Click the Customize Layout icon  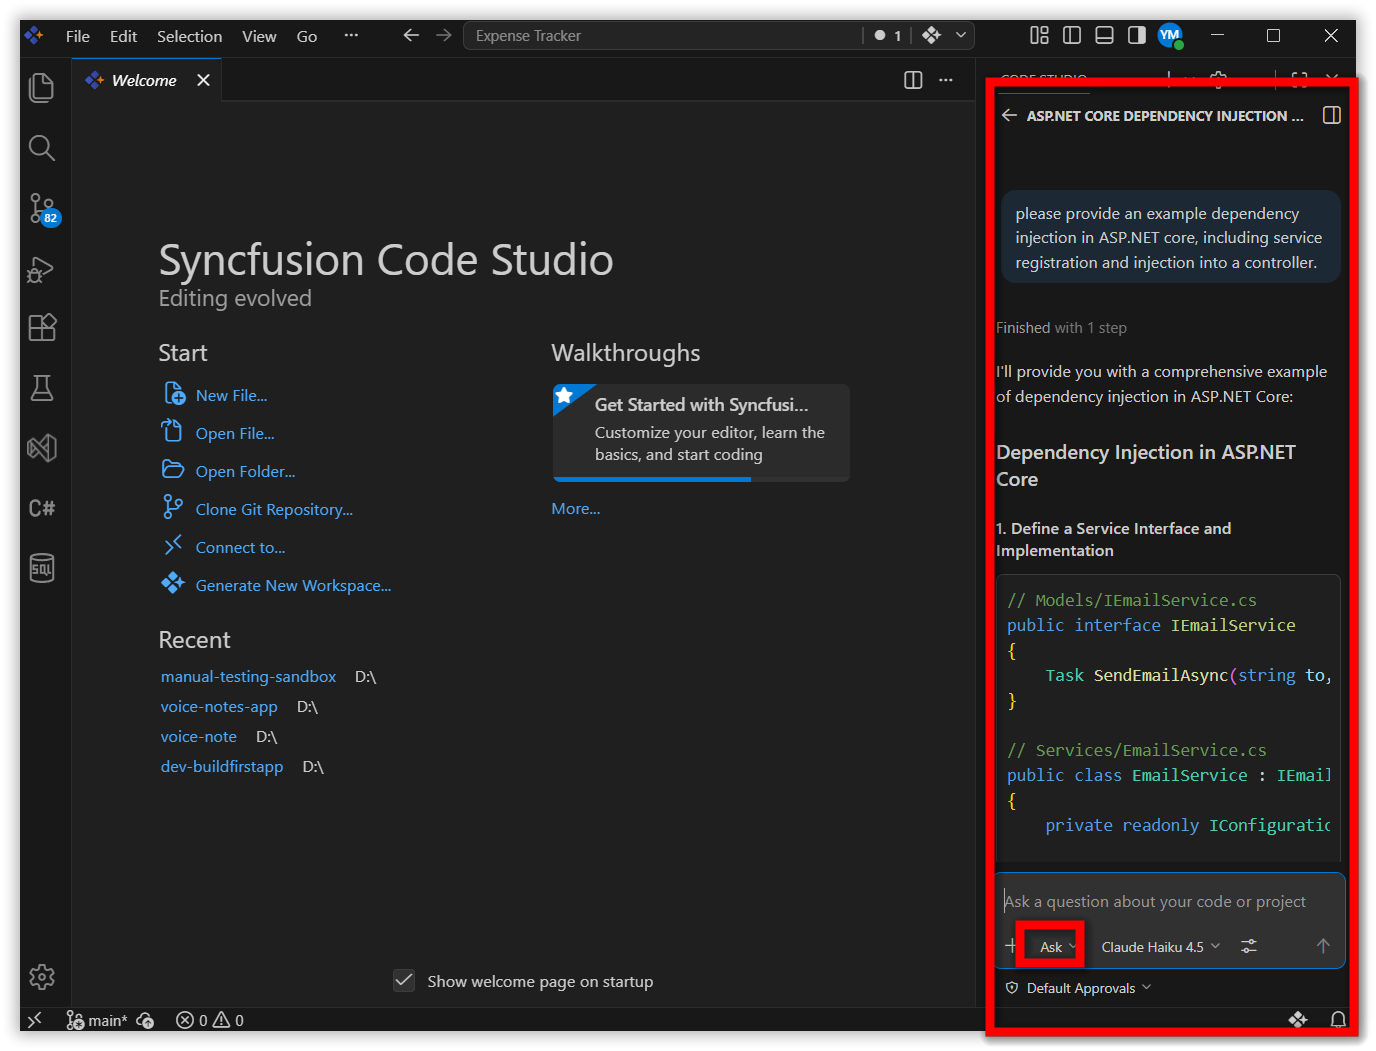click(x=1039, y=35)
